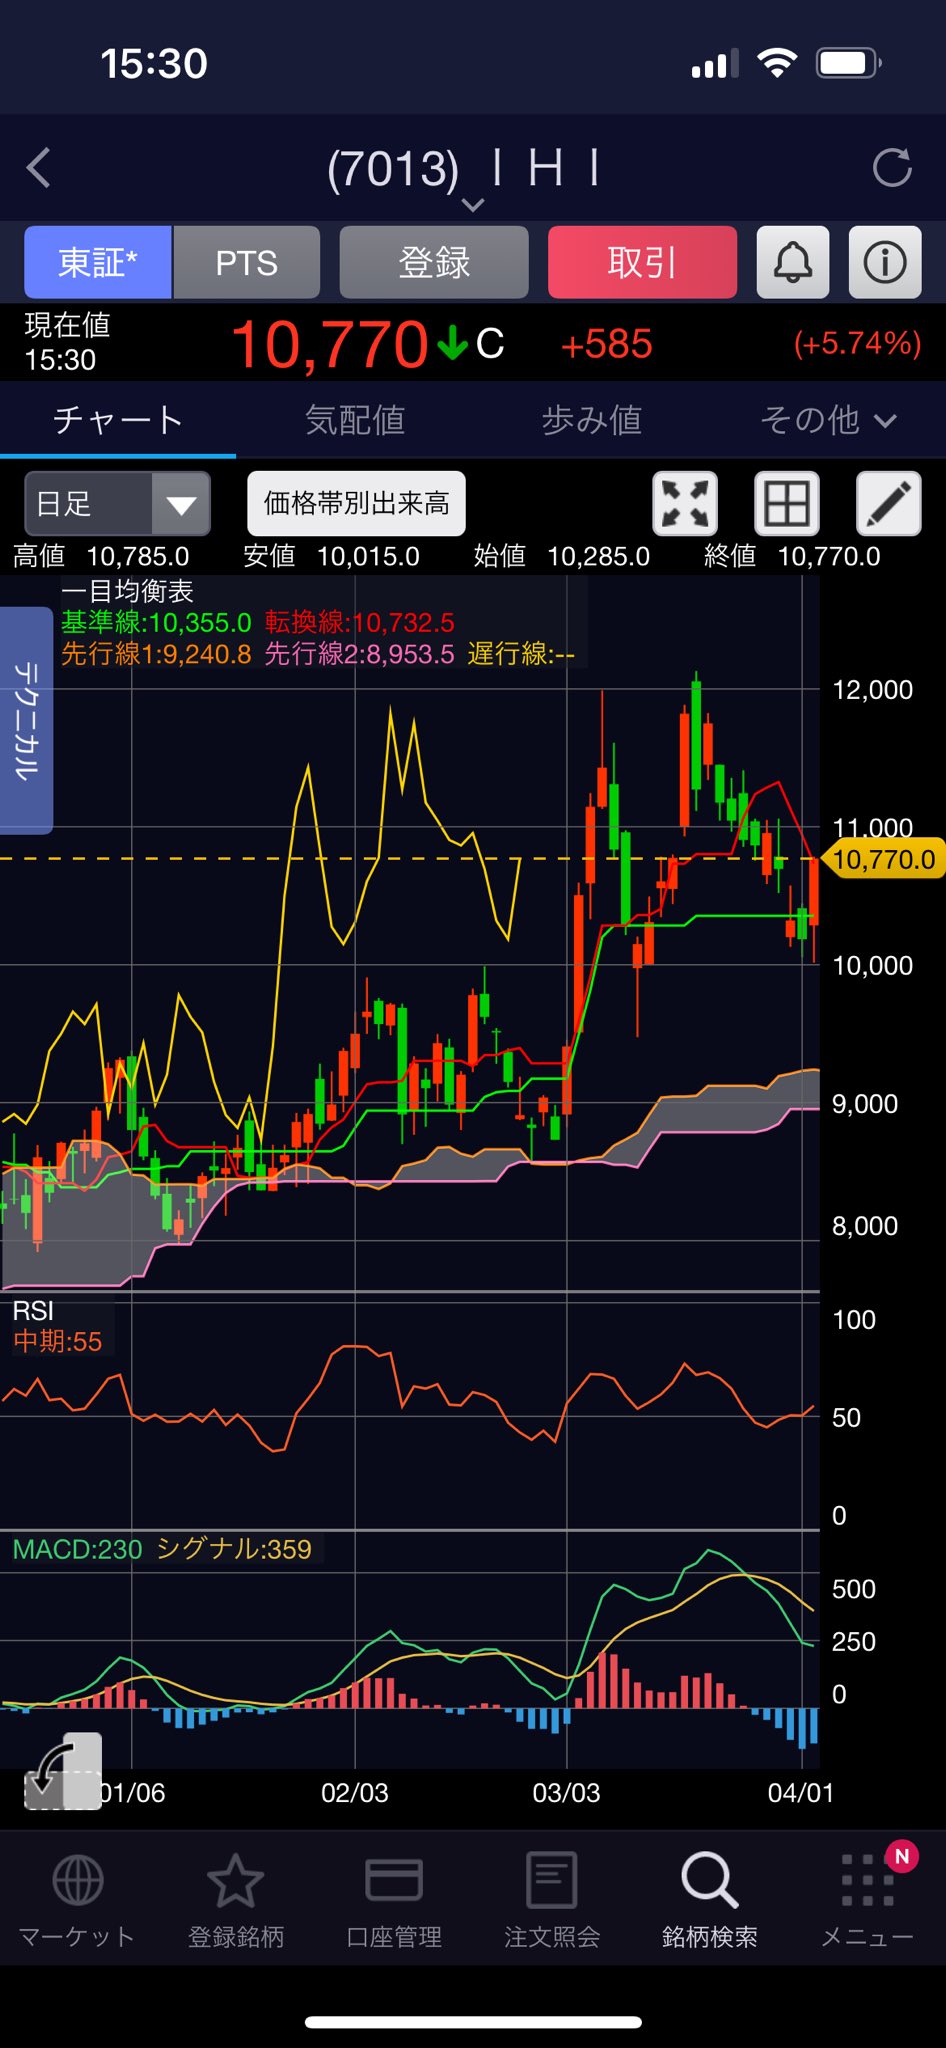Open chart drawing pencil tool
The width and height of the screenshot is (946, 2048).
tap(889, 503)
